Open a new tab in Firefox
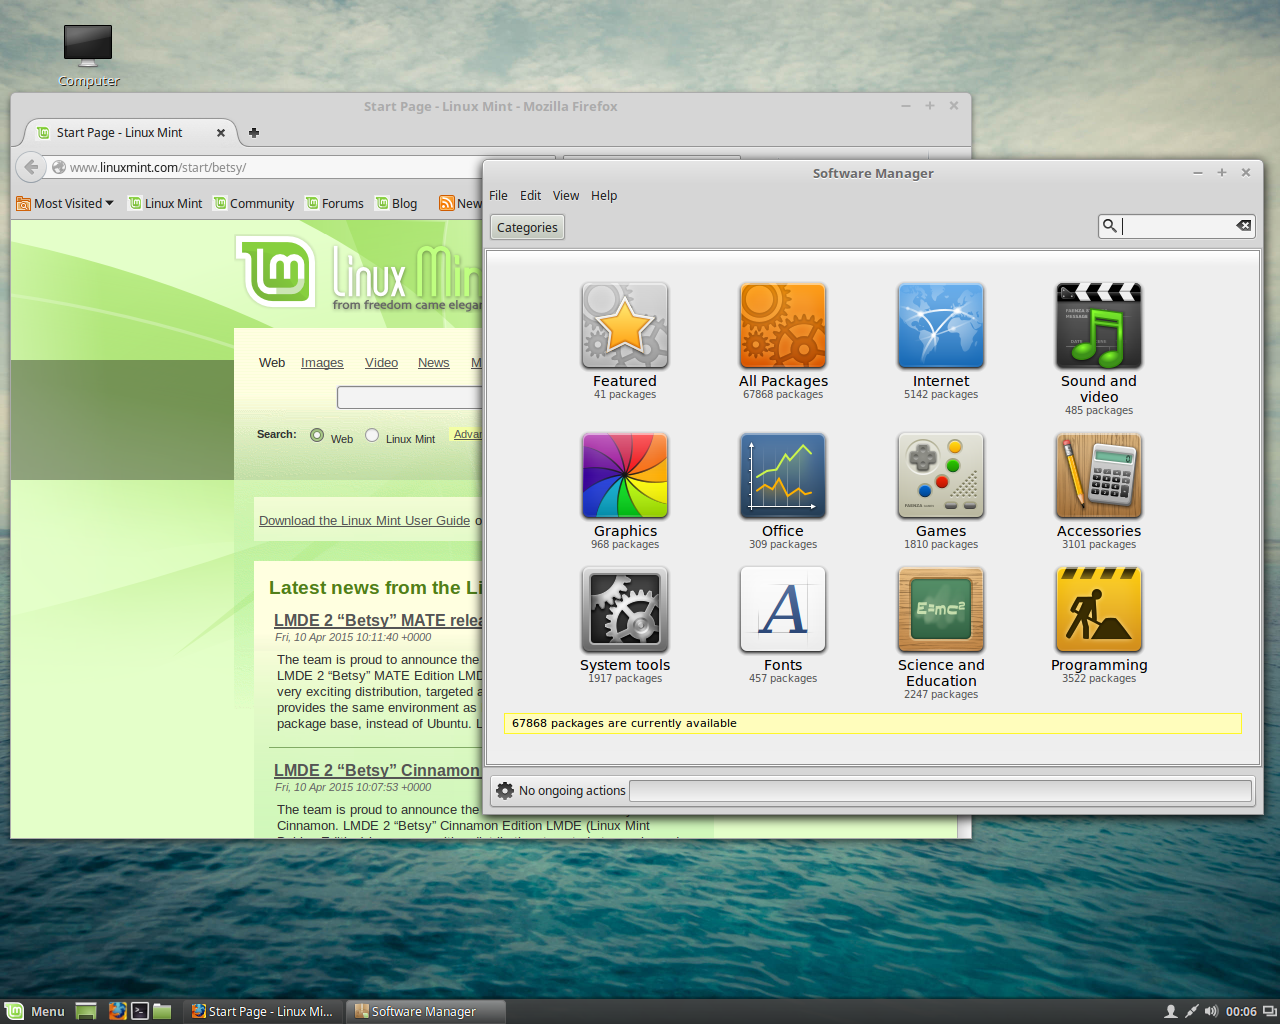 254,132
